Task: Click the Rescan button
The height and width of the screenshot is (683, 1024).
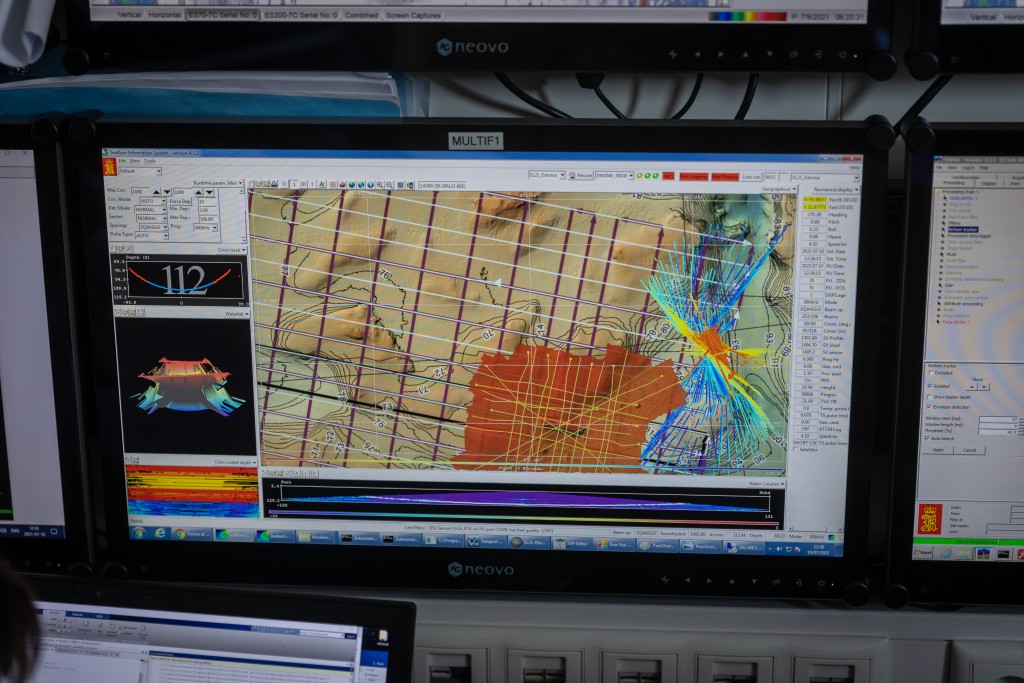Action: tap(580, 175)
